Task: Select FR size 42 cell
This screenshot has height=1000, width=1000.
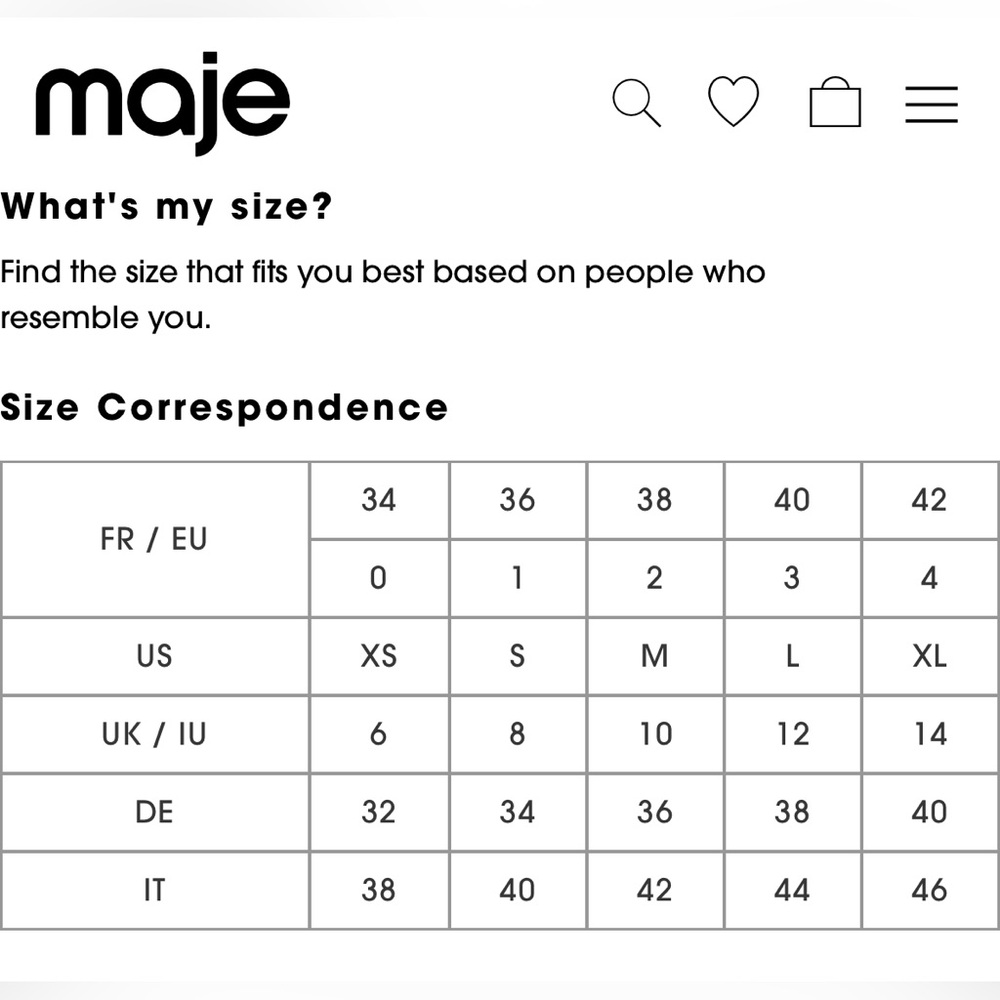Action: pos(929,500)
